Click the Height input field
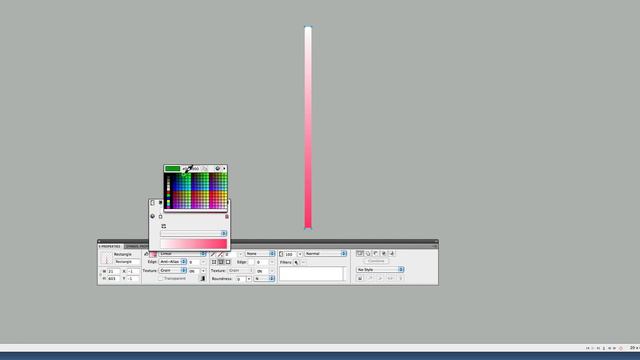The width and height of the screenshot is (640, 360). coord(114,279)
